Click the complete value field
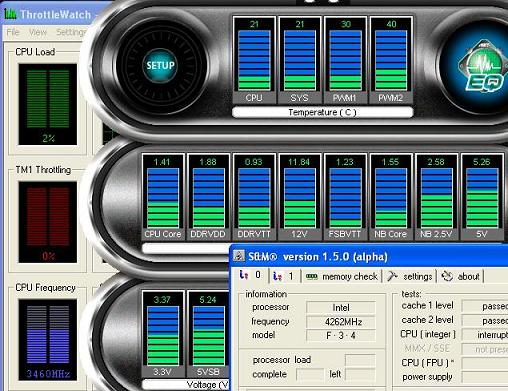 (x=310, y=374)
